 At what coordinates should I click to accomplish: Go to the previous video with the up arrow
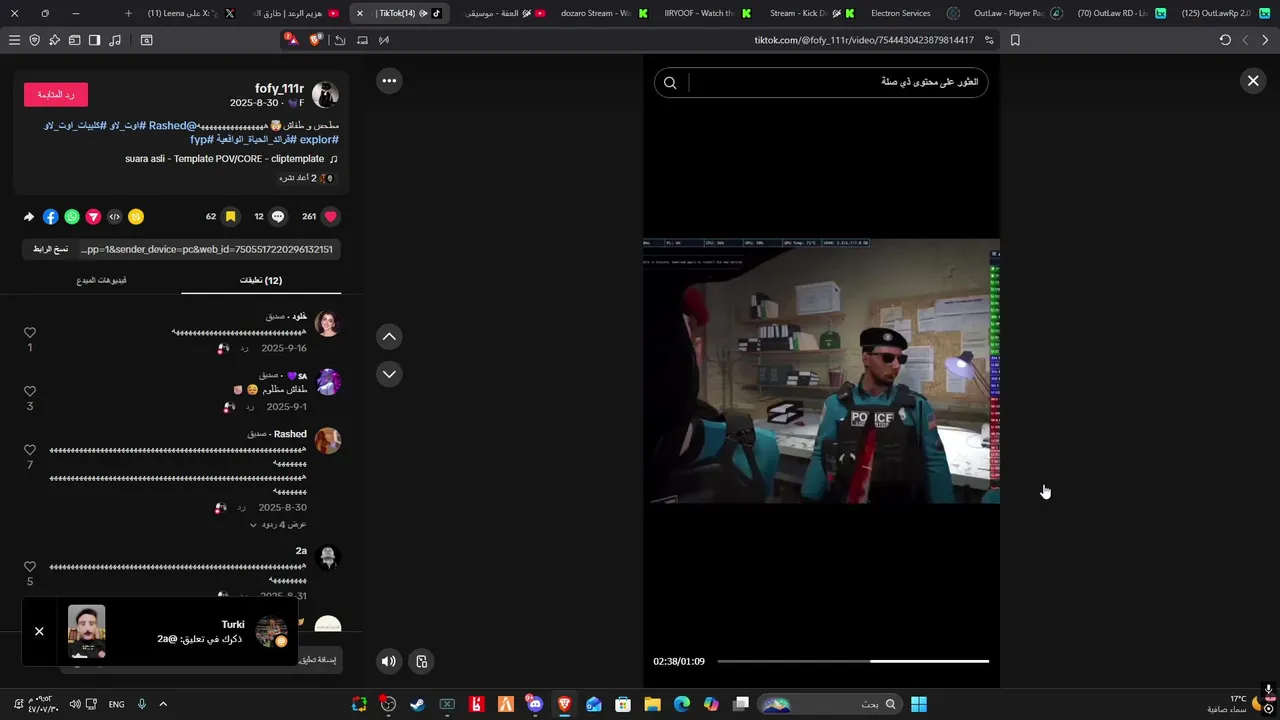click(x=389, y=337)
